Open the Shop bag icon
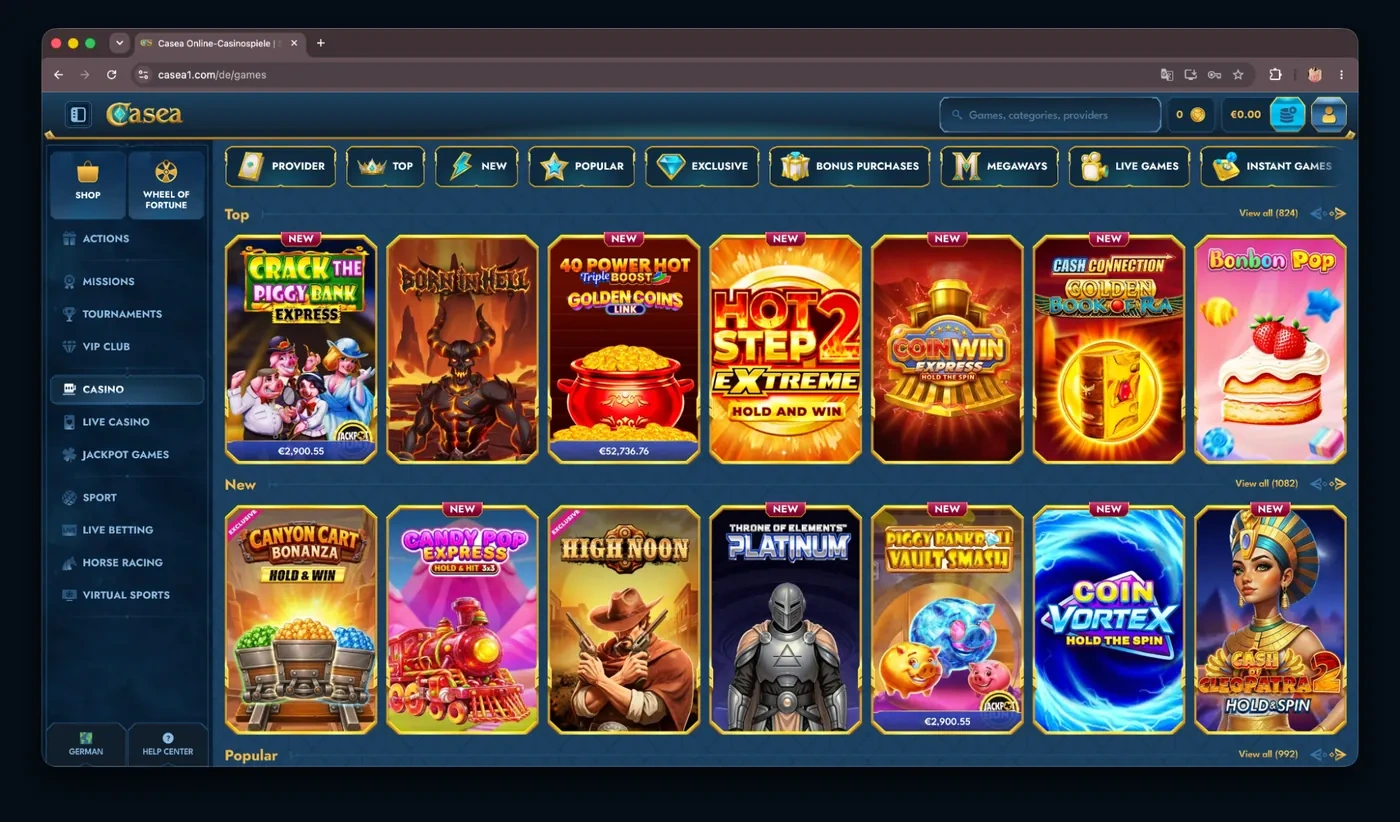1400x822 pixels. (x=88, y=184)
